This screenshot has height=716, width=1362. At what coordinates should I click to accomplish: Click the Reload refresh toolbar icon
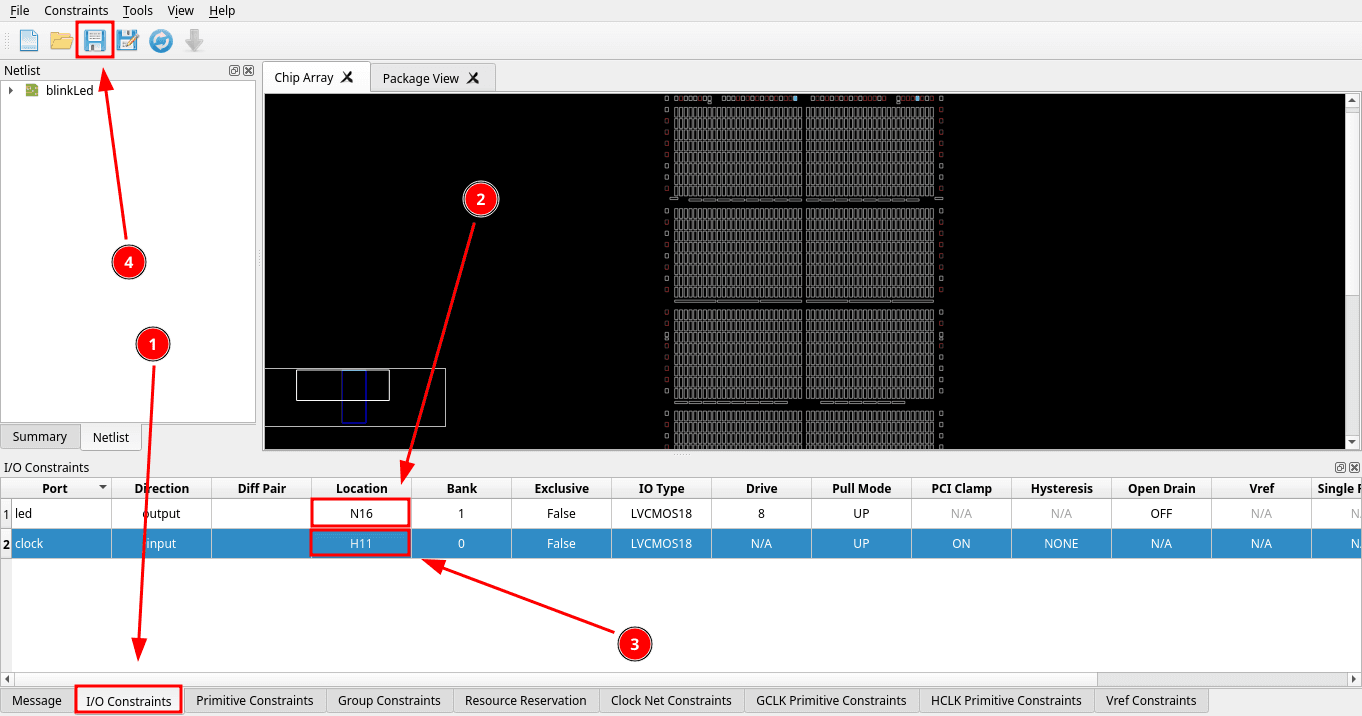pos(161,41)
